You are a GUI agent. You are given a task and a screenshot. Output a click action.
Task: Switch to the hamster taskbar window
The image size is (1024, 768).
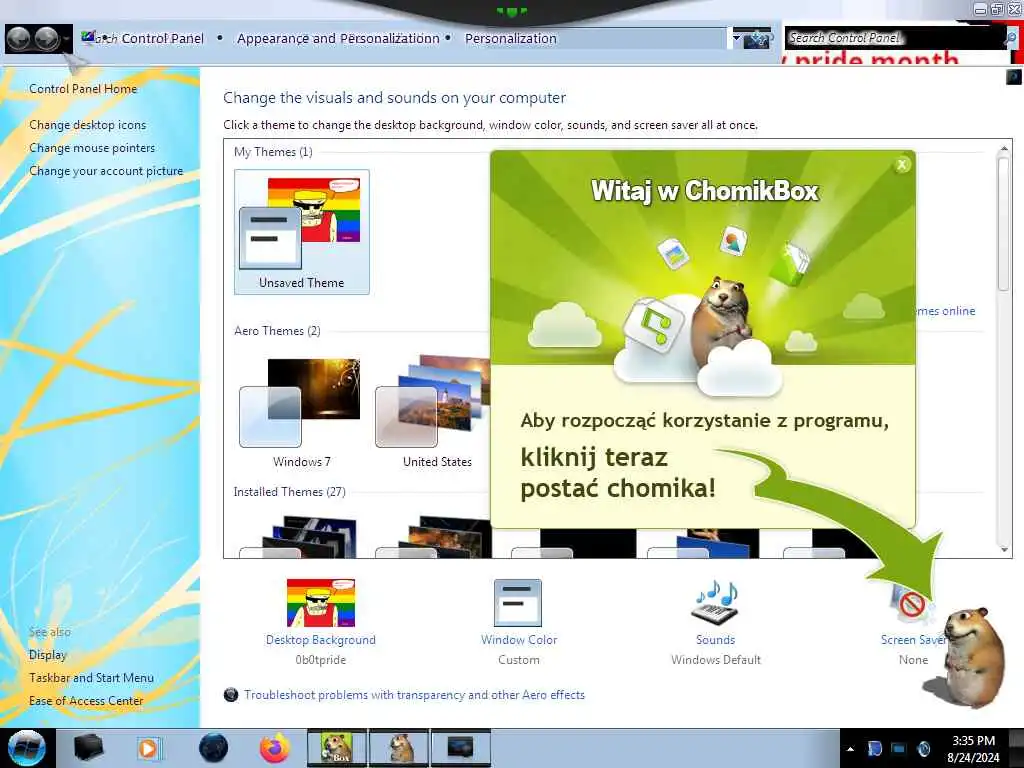coord(399,748)
